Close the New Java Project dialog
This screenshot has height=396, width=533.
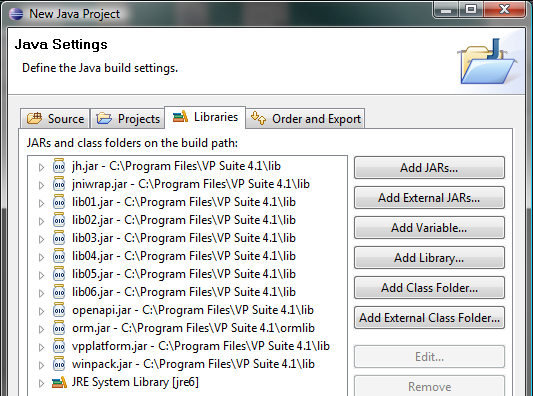(x=504, y=10)
